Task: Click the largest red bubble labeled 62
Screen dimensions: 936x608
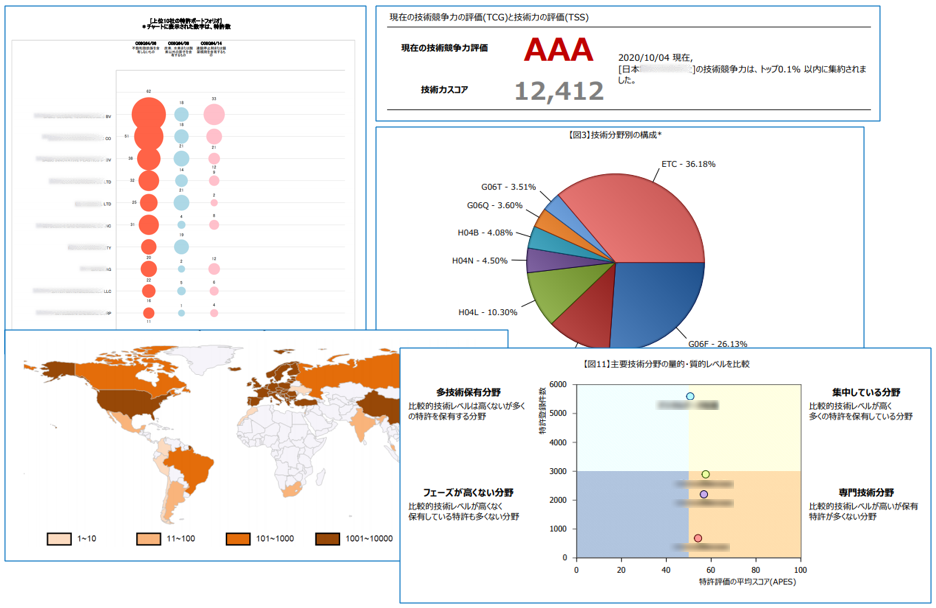Action: coord(148,116)
